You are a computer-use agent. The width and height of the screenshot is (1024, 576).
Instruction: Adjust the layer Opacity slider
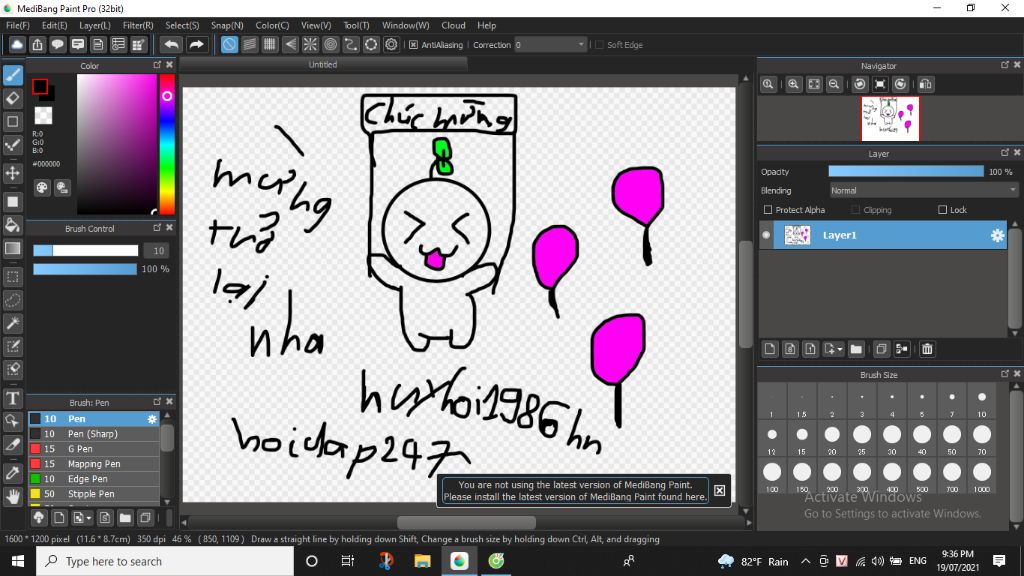coord(906,171)
